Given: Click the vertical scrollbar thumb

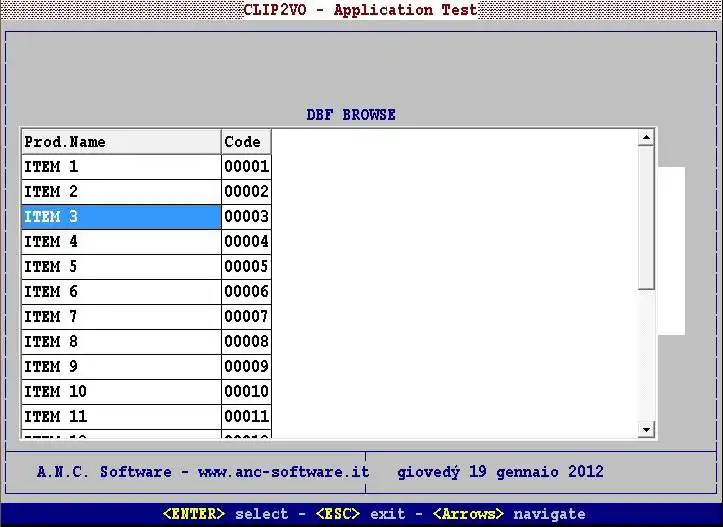Looking at the screenshot, I should 646,218.
